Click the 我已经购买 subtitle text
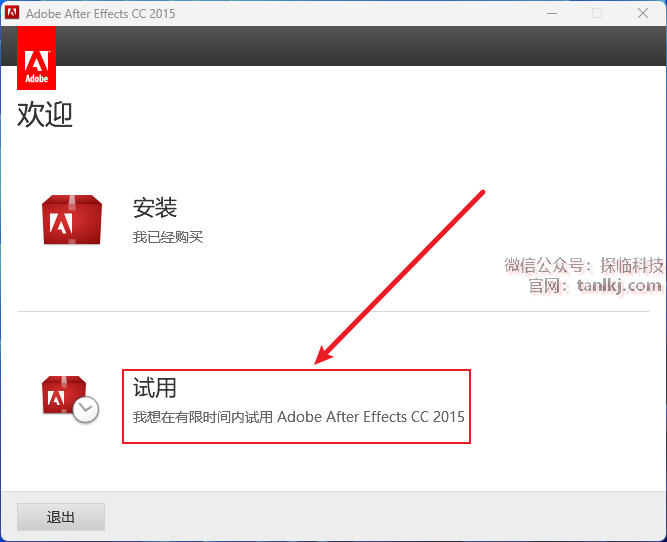 tap(168, 237)
